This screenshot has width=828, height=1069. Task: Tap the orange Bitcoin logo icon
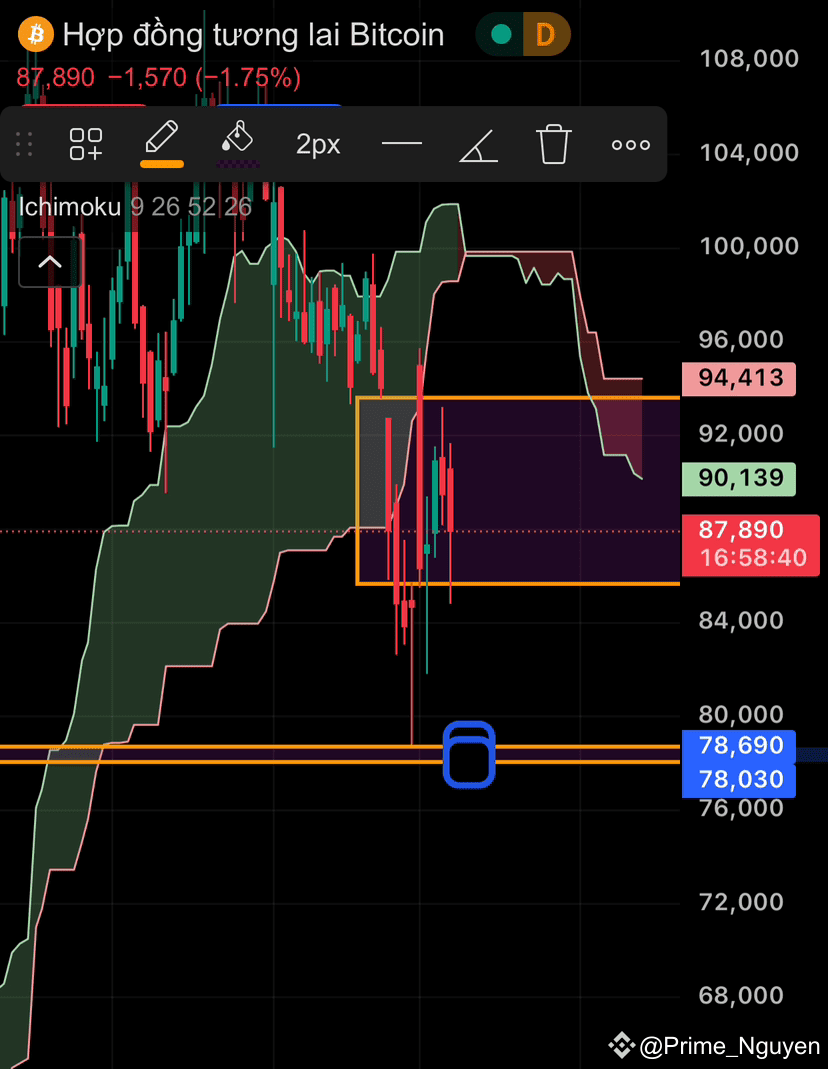click(35, 34)
